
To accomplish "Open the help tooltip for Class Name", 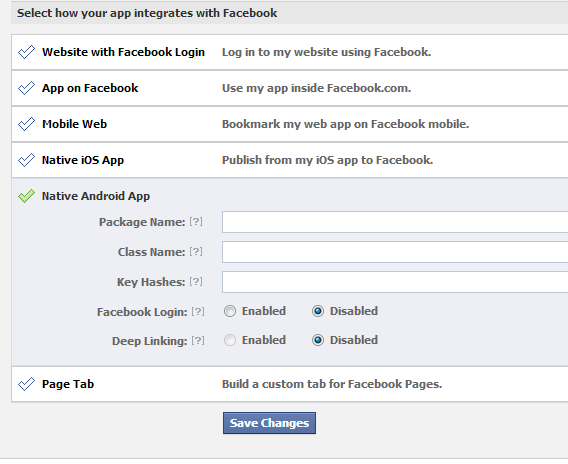I will point(196,252).
